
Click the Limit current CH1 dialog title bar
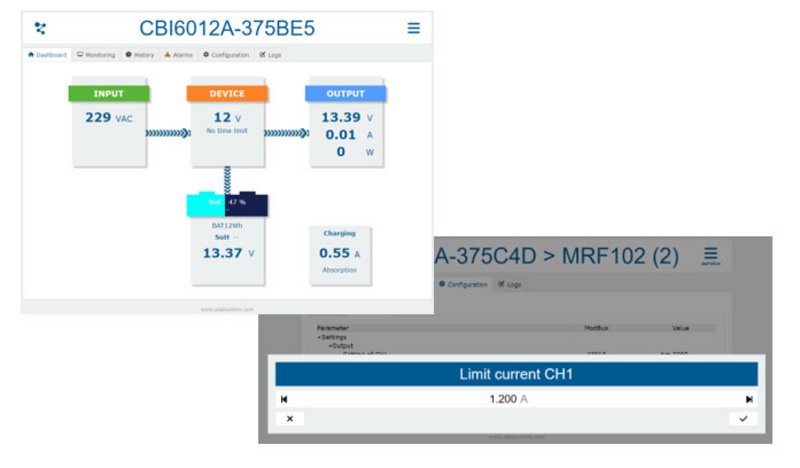(516, 374)
